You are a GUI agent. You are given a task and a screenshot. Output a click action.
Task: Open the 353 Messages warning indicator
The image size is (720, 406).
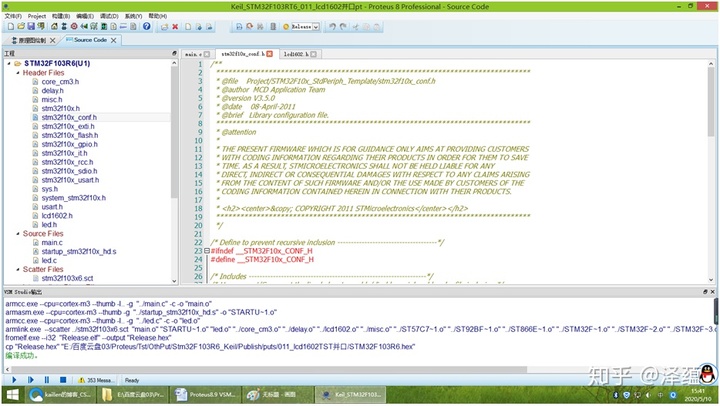click(x=95, y=380)
